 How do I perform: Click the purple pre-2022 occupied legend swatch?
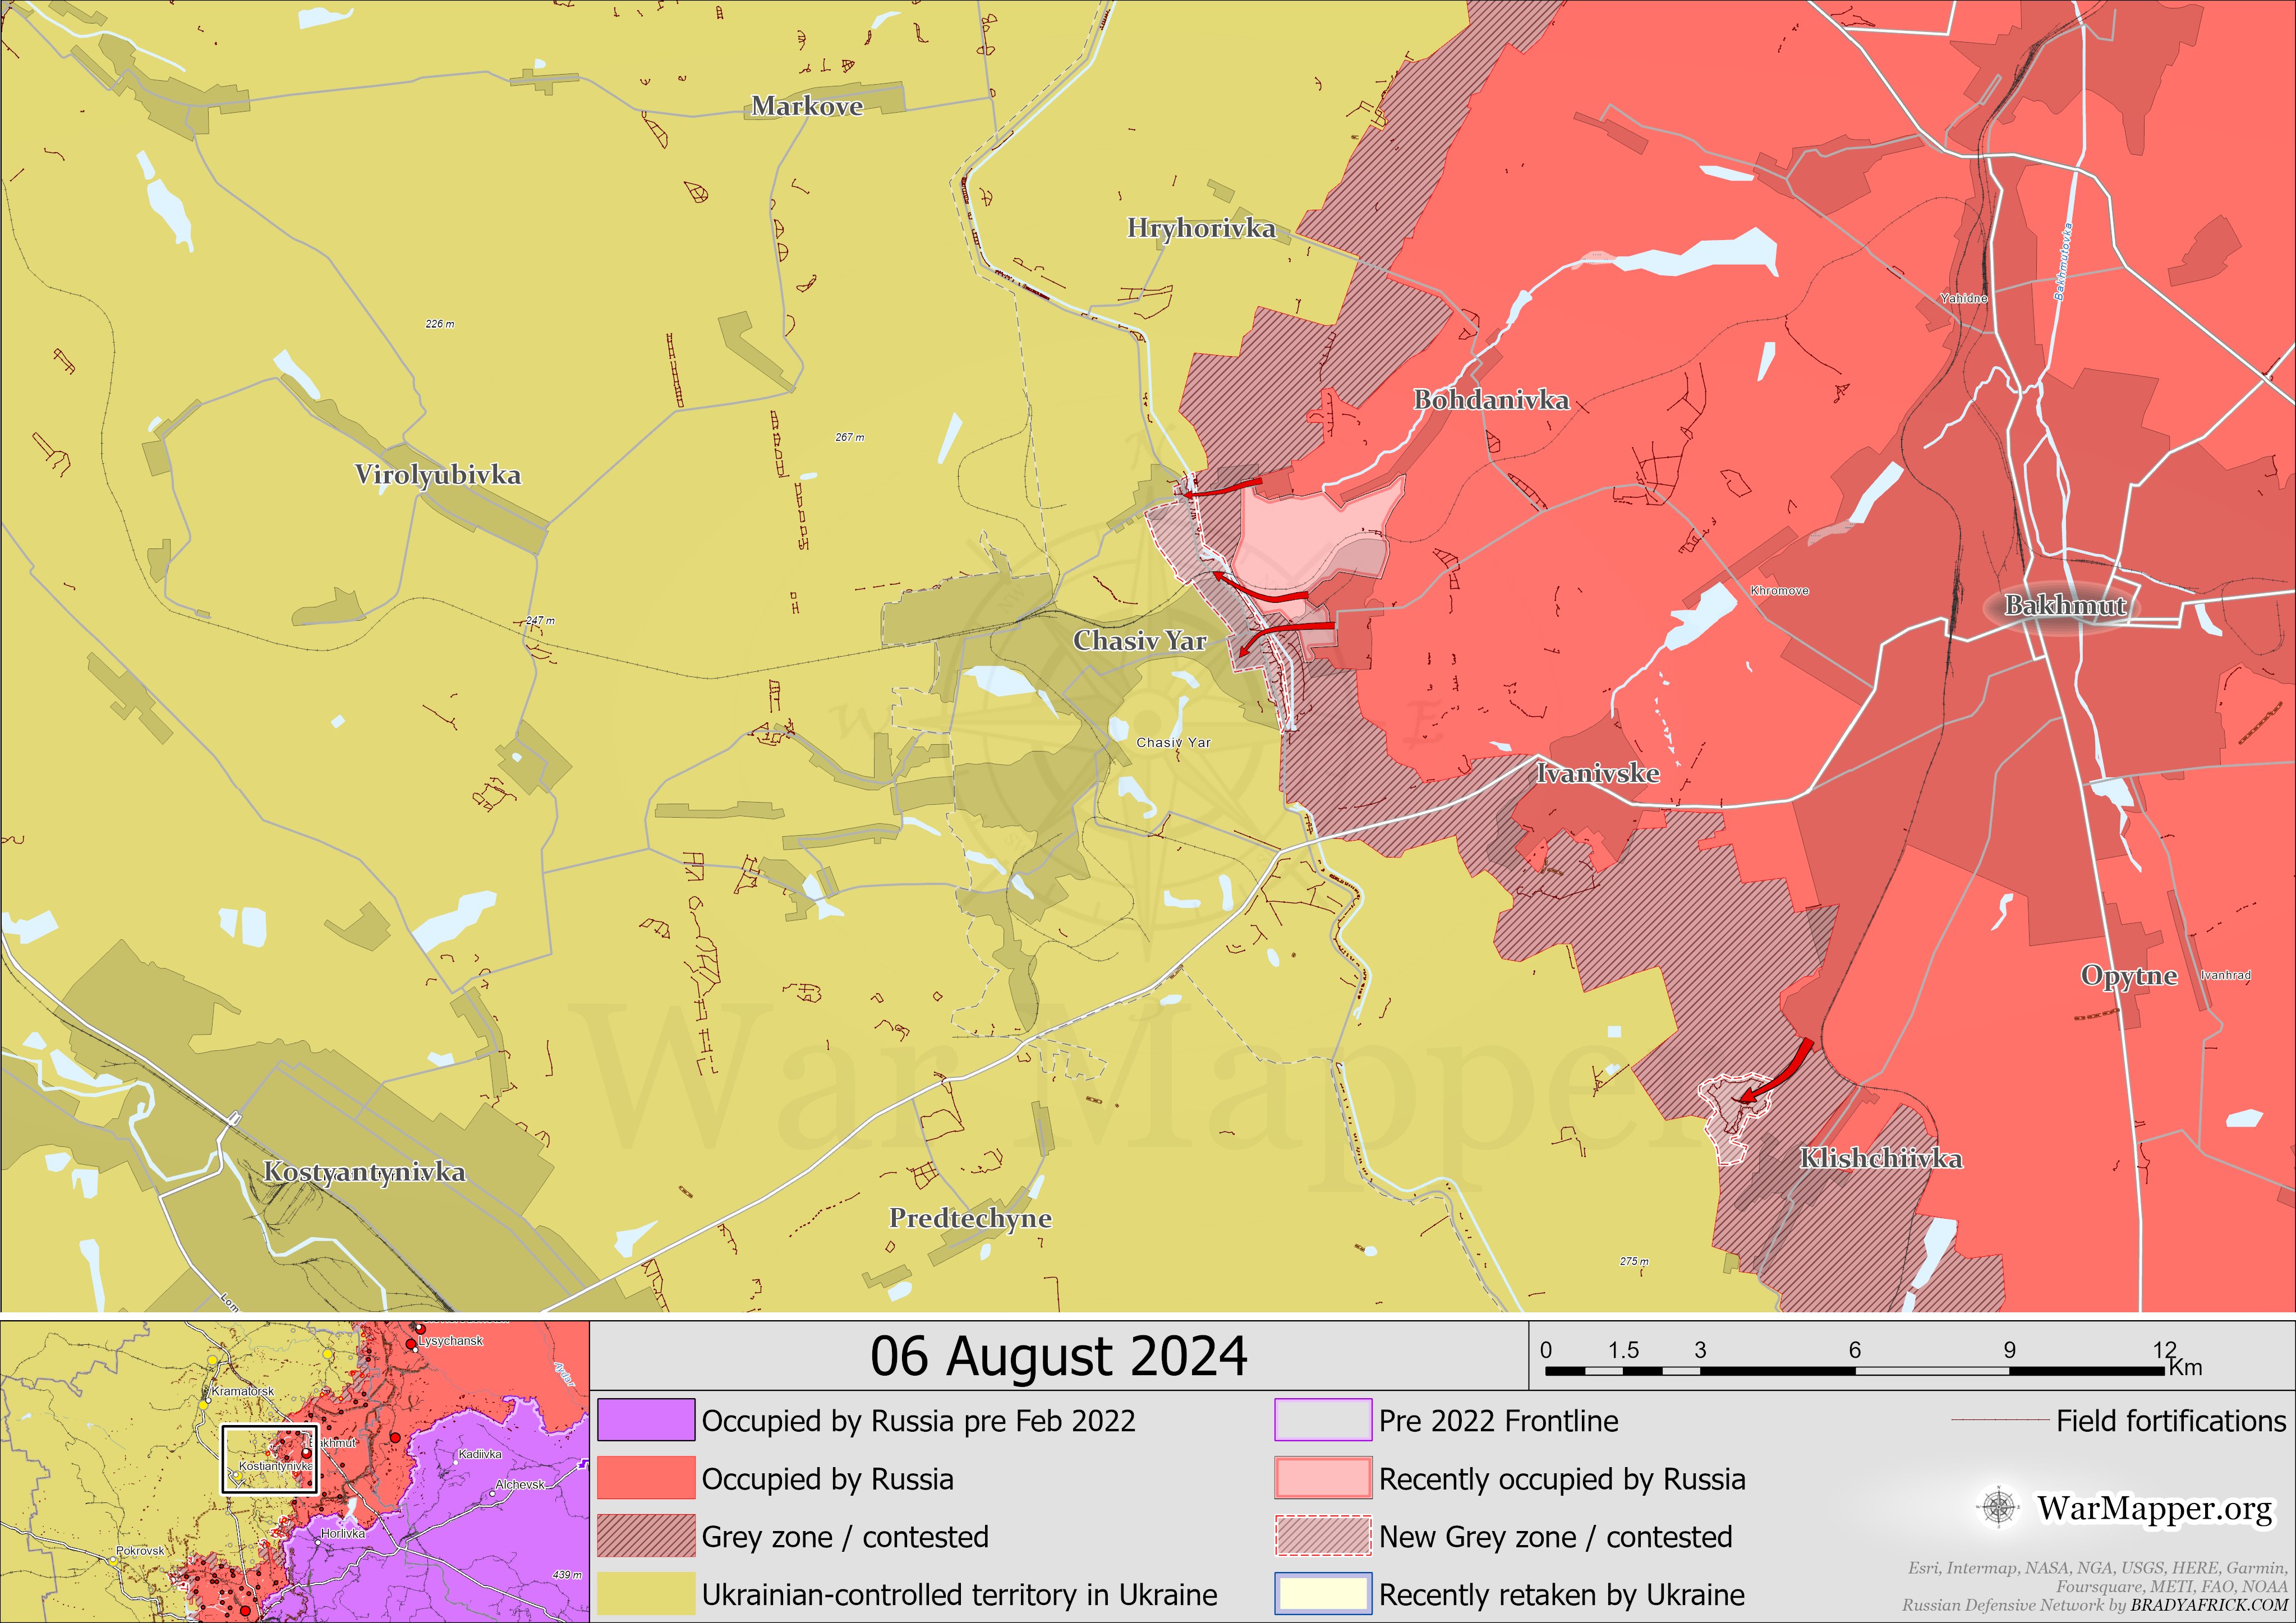coord(646,1420)
